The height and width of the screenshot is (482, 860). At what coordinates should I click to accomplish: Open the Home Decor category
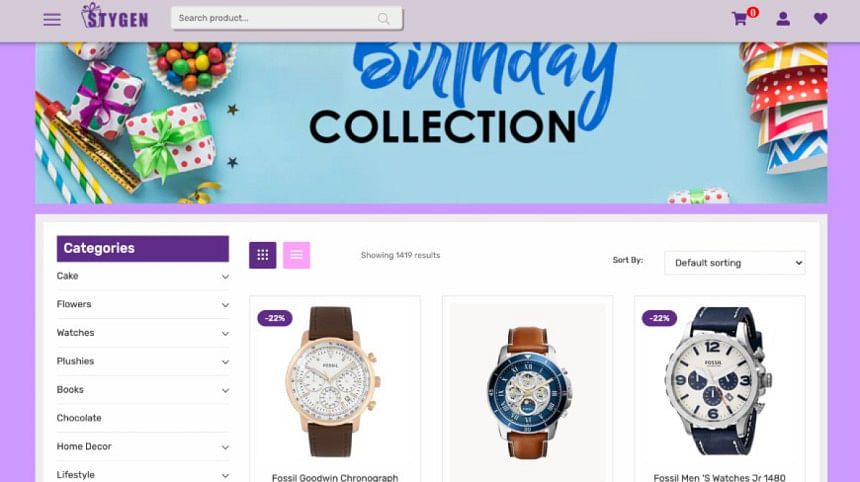84,446
